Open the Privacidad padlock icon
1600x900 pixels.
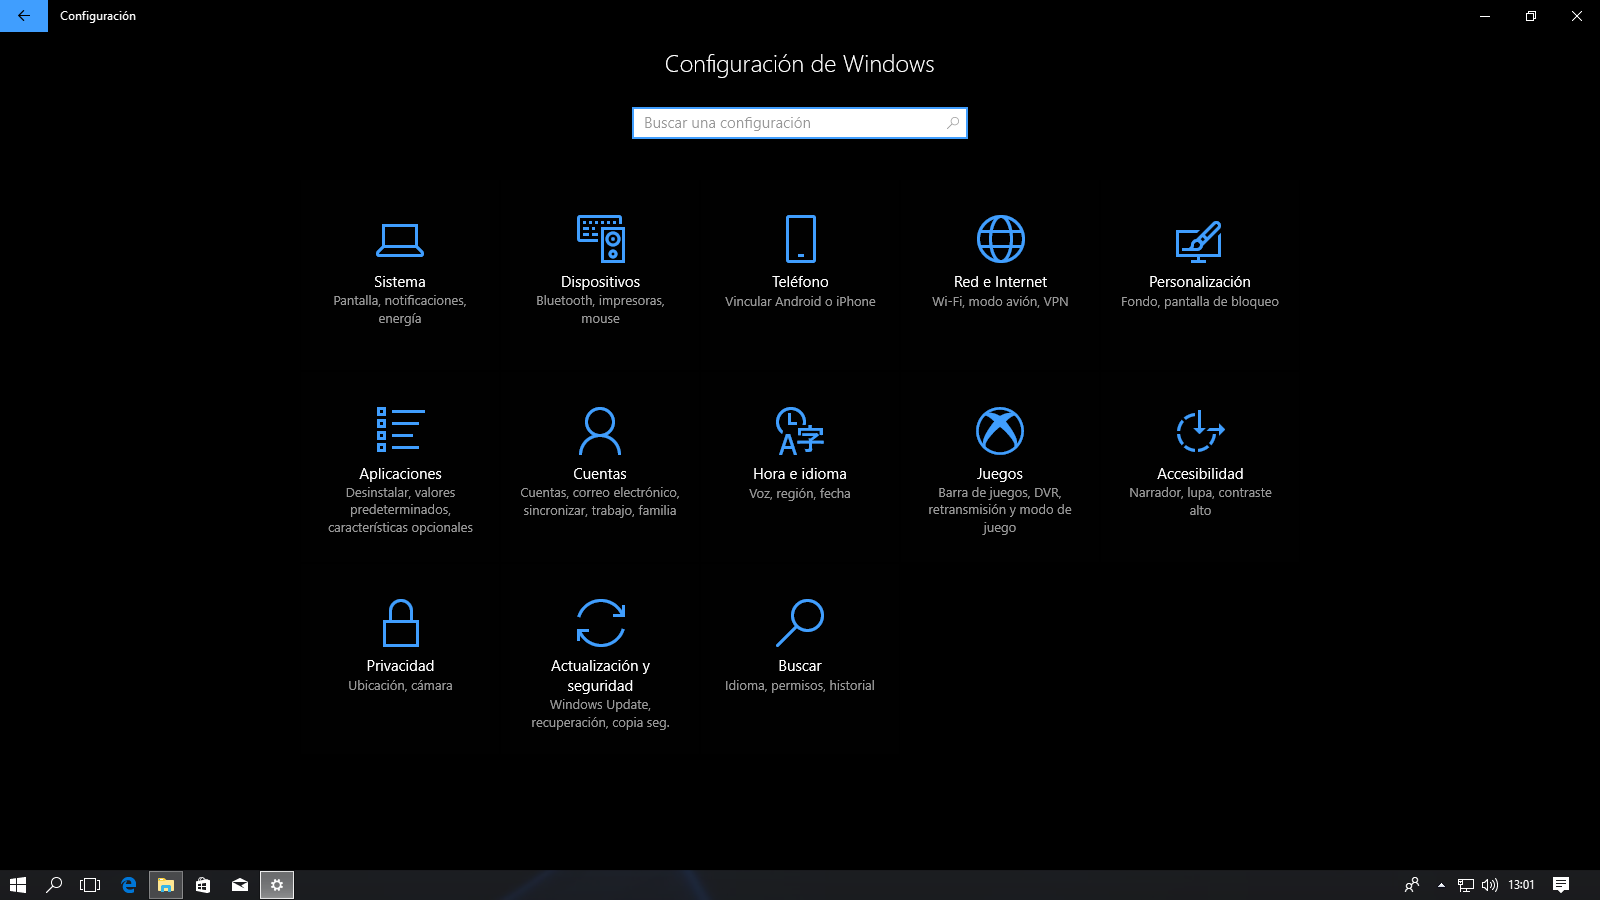click(x=400, y=623)
